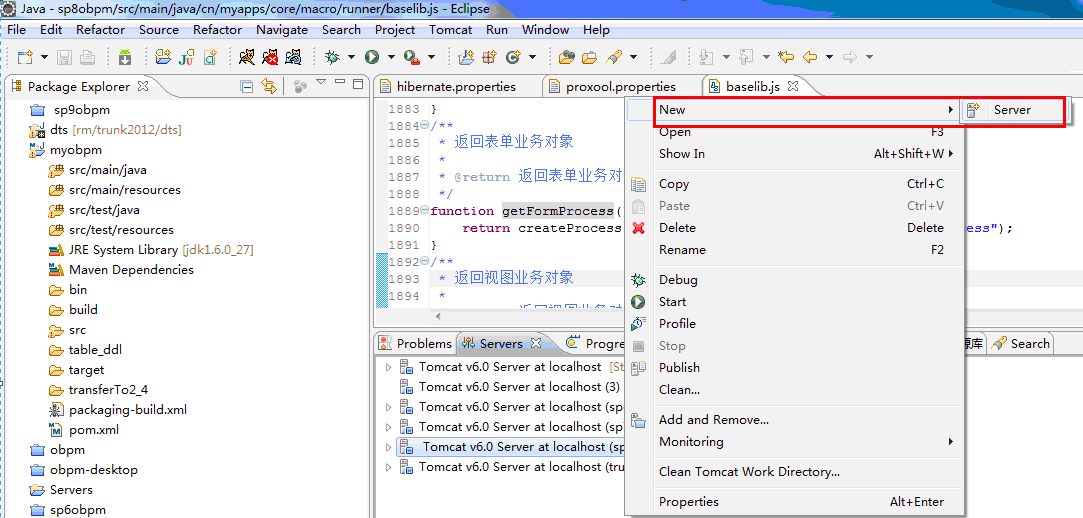Open the Tomcat menu
The width and height of the screenshot is (1083, 518).
pyautogui.click(x=450, y=30)
